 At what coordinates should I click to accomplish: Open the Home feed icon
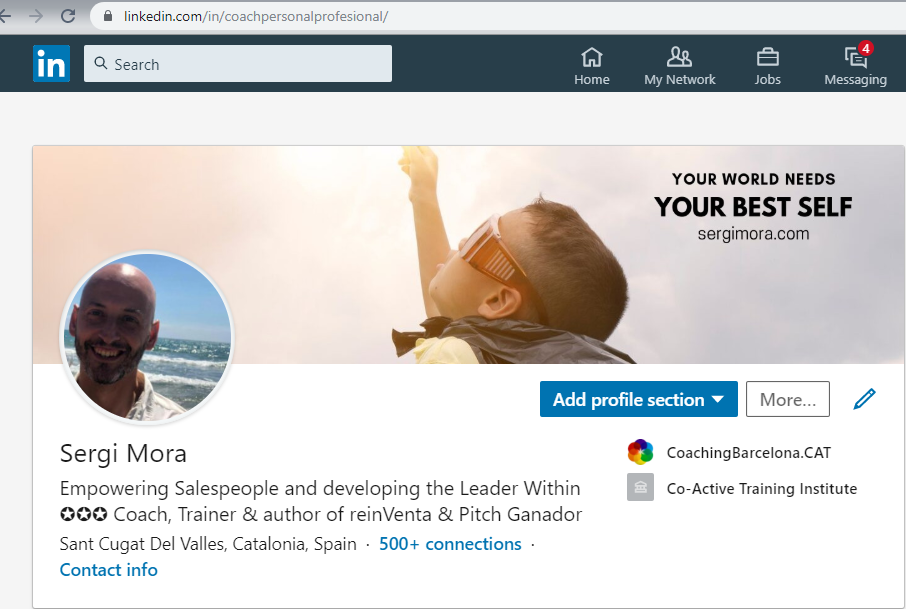pos(592,57)
